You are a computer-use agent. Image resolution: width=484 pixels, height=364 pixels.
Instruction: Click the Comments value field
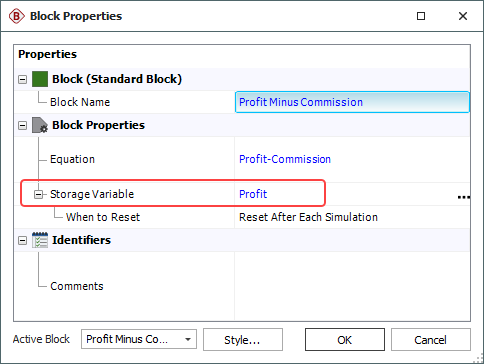pos(352,286)
